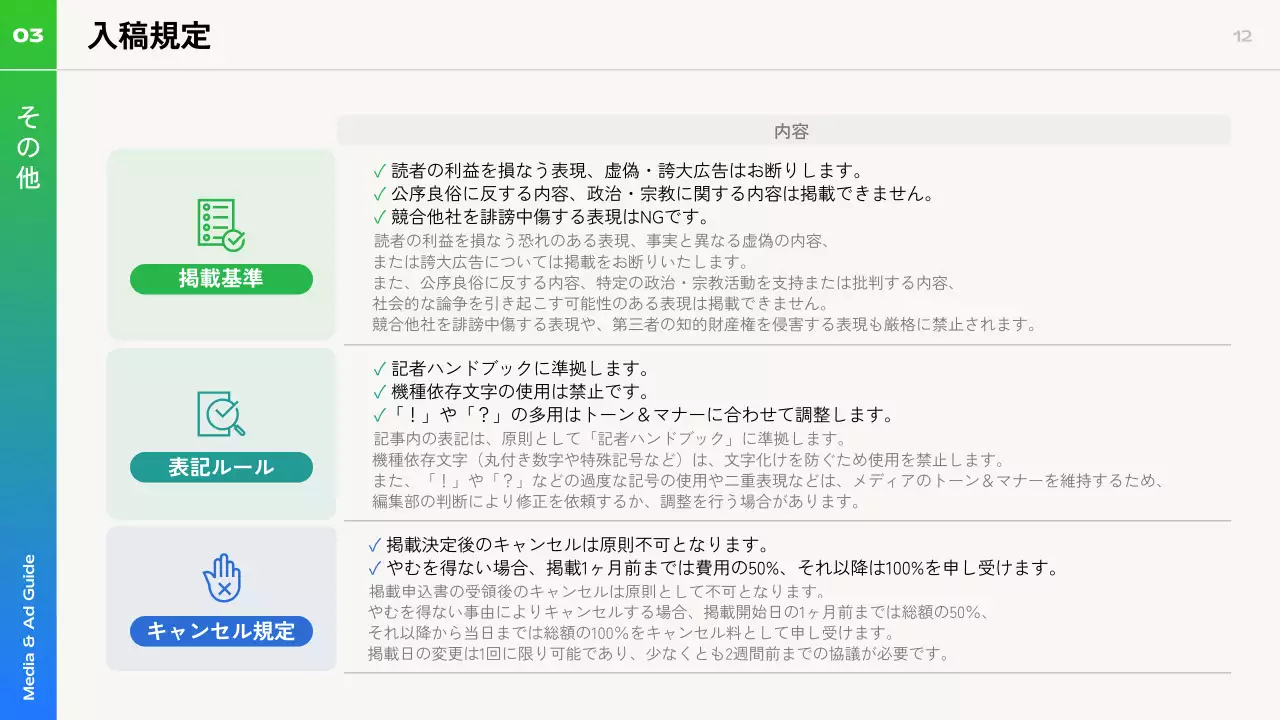Click the Media & Ad Guide vertical label
Screen dimensions: 1280x720
coord(28,627)
